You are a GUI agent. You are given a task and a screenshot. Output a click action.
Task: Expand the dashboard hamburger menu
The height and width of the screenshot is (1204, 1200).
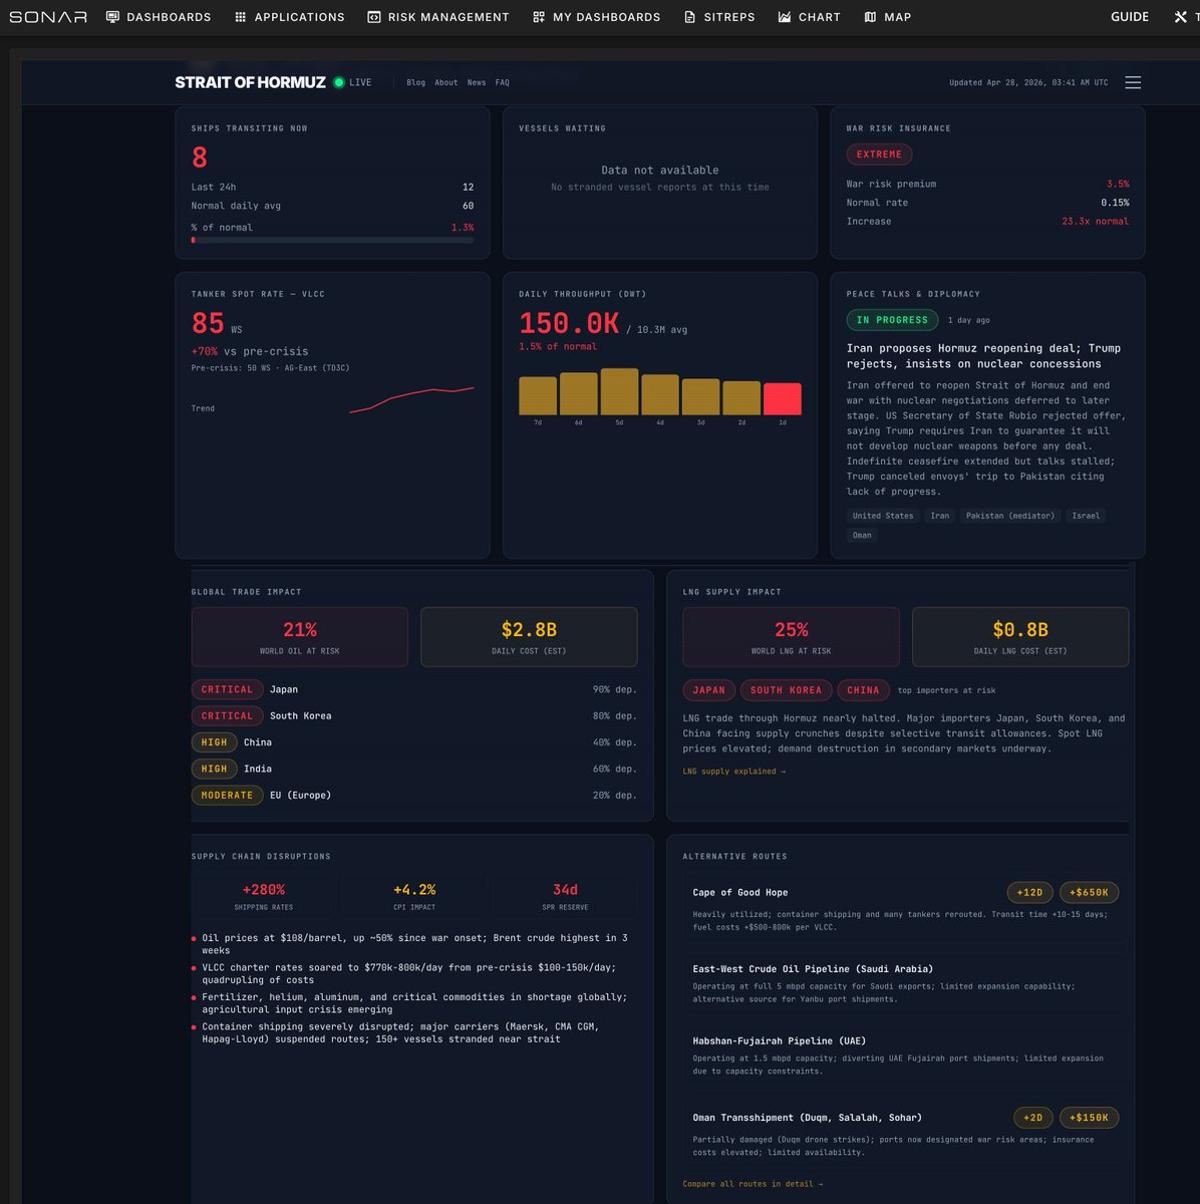1133,82
